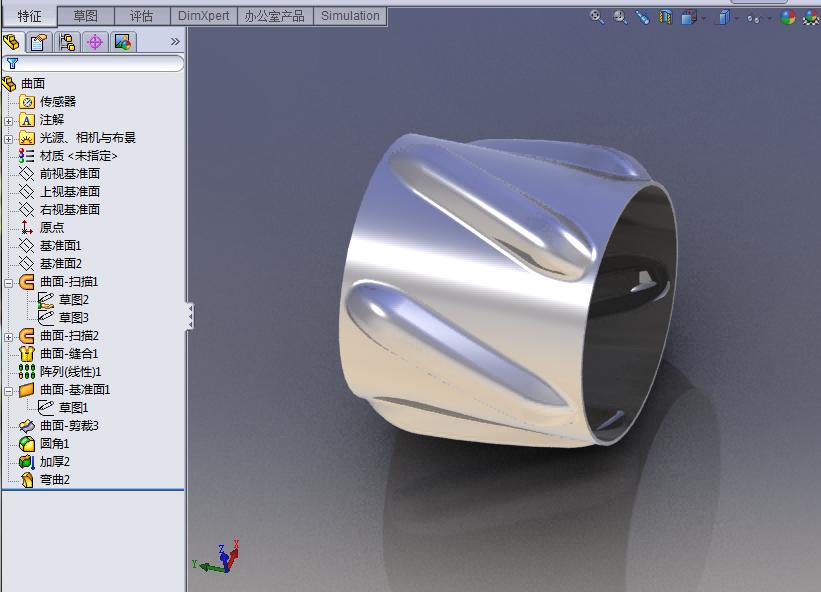Viewport: 821px width, 592px height.
Task: Open the Hide/Show Items dropdown arrow
Action: (769, 19)
